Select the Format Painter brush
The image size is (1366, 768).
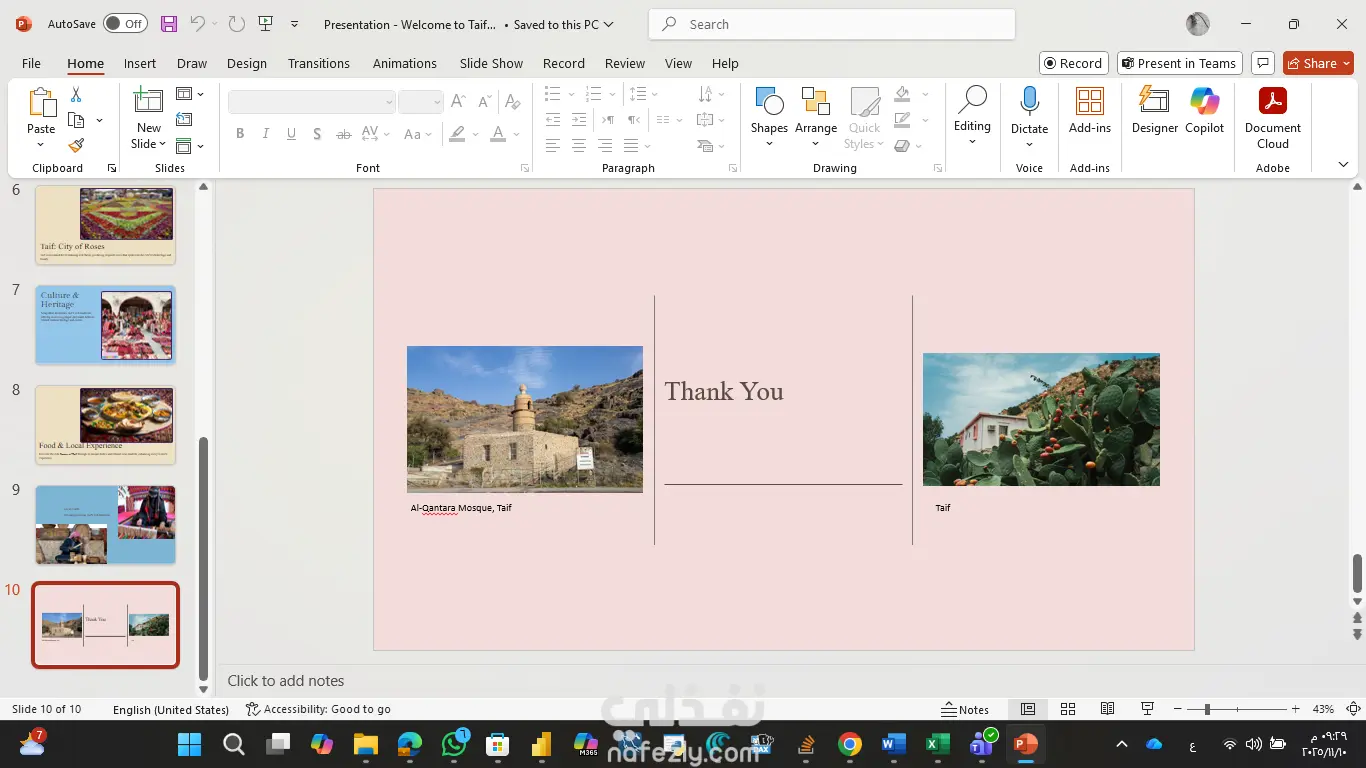point(76,145)
